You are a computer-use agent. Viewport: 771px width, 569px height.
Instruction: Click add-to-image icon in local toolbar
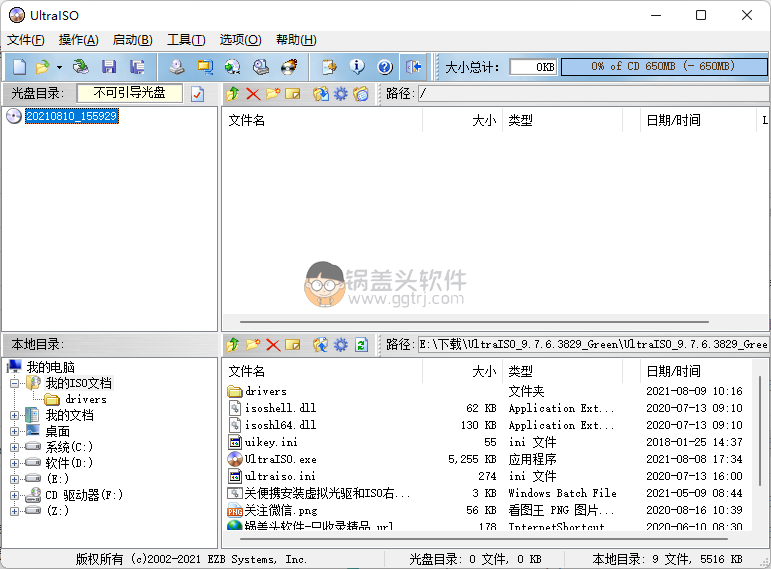point(321,345)
